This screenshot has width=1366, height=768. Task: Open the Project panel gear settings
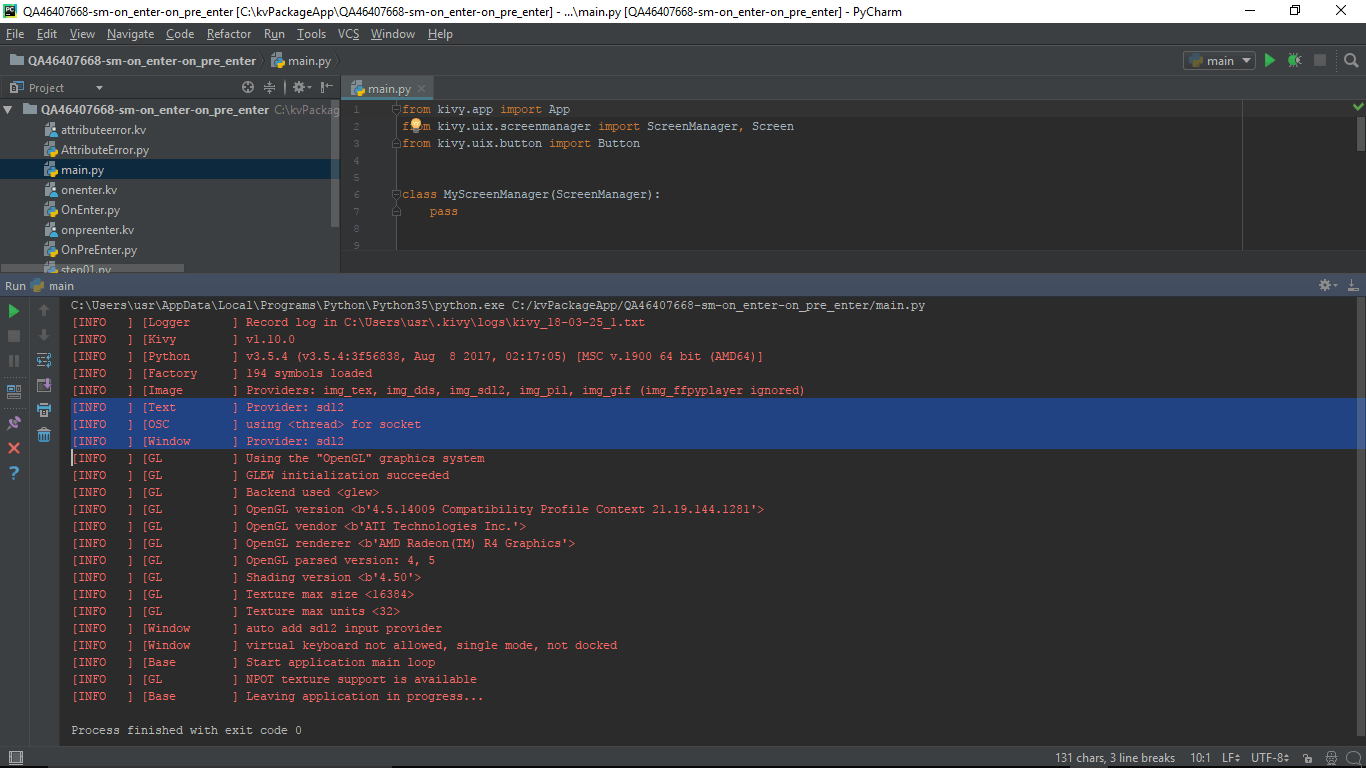(300, 88)
